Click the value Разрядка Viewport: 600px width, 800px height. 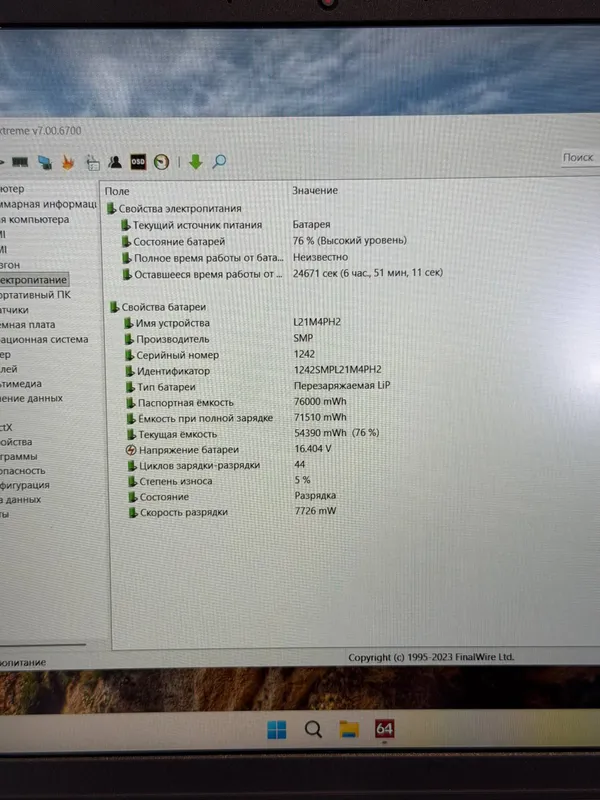315,495
